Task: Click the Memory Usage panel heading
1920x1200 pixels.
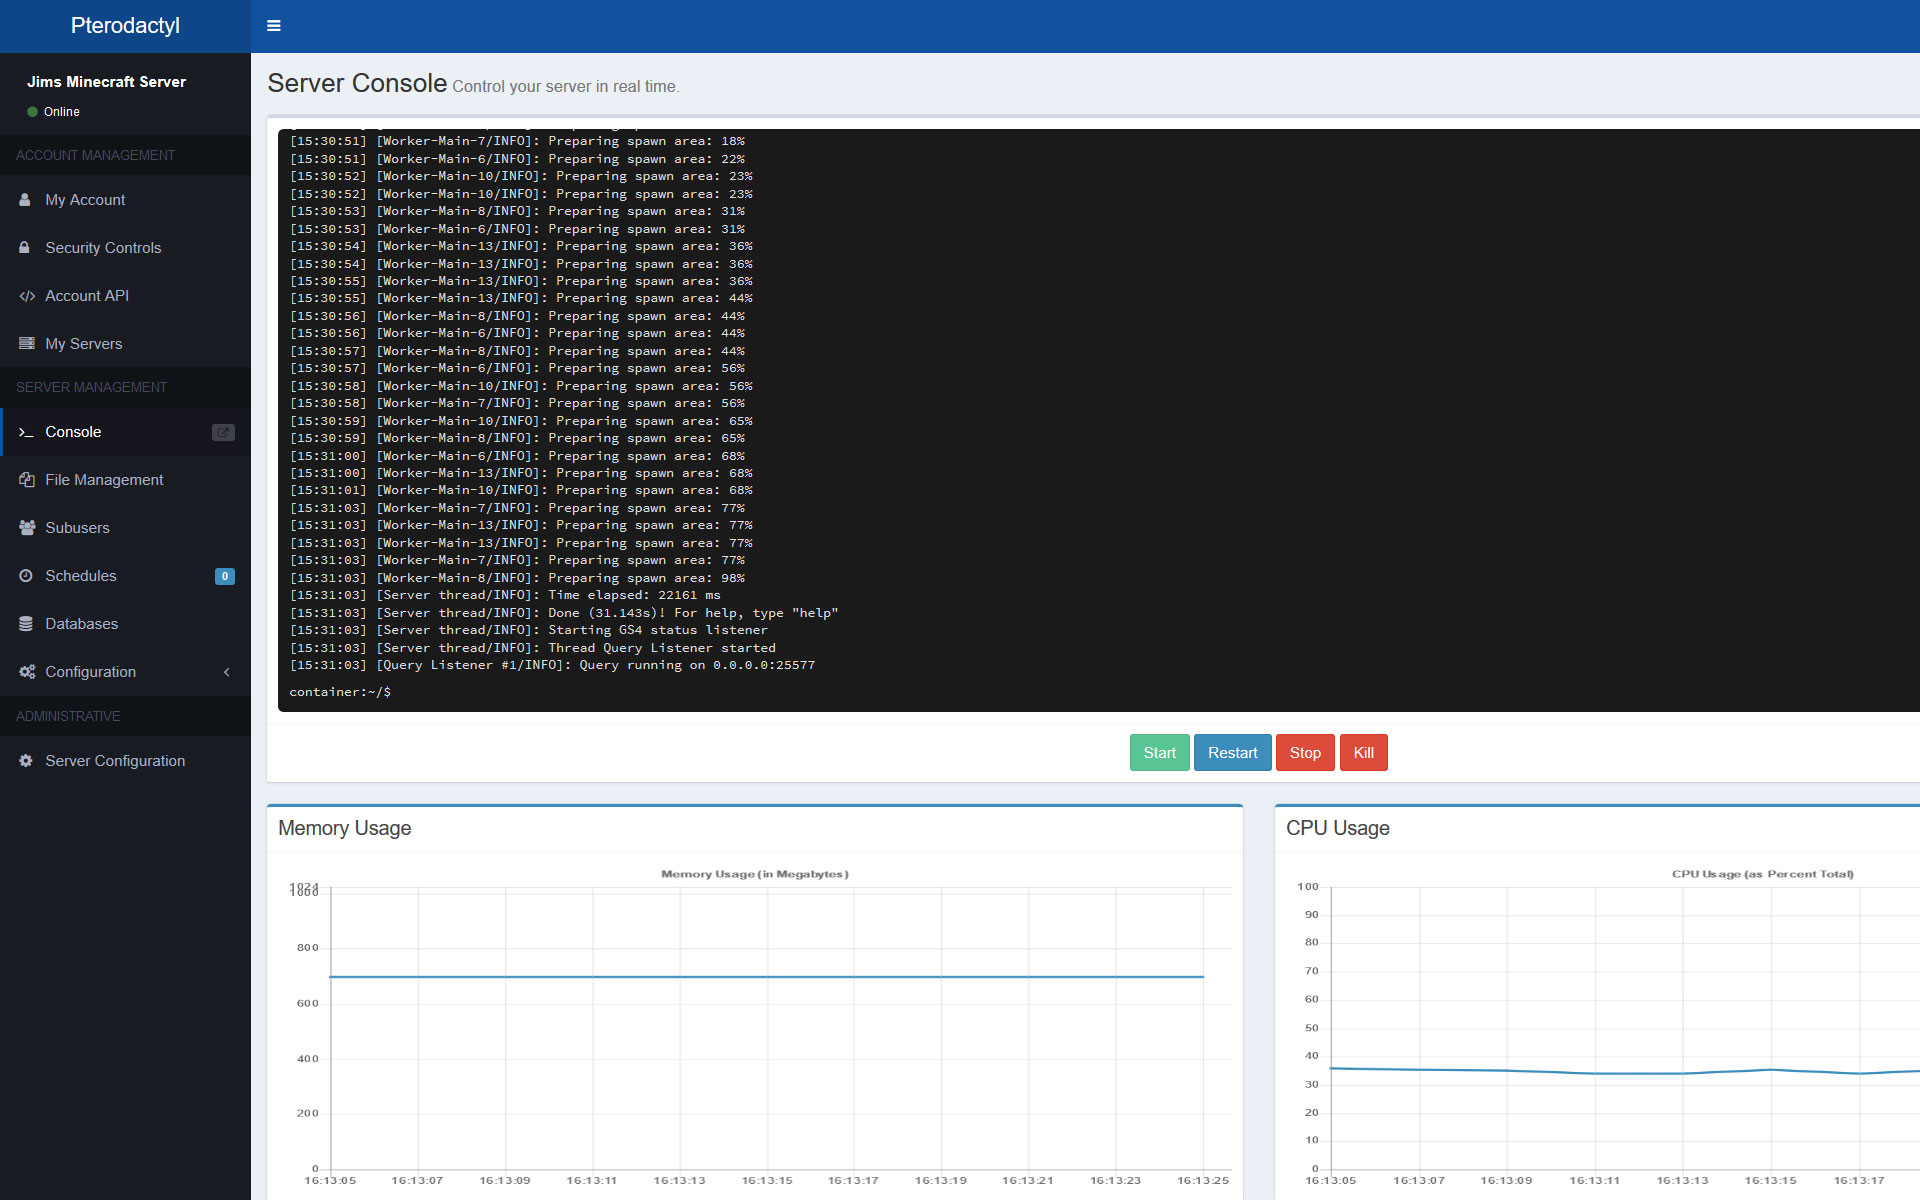Action: (344, 828)
